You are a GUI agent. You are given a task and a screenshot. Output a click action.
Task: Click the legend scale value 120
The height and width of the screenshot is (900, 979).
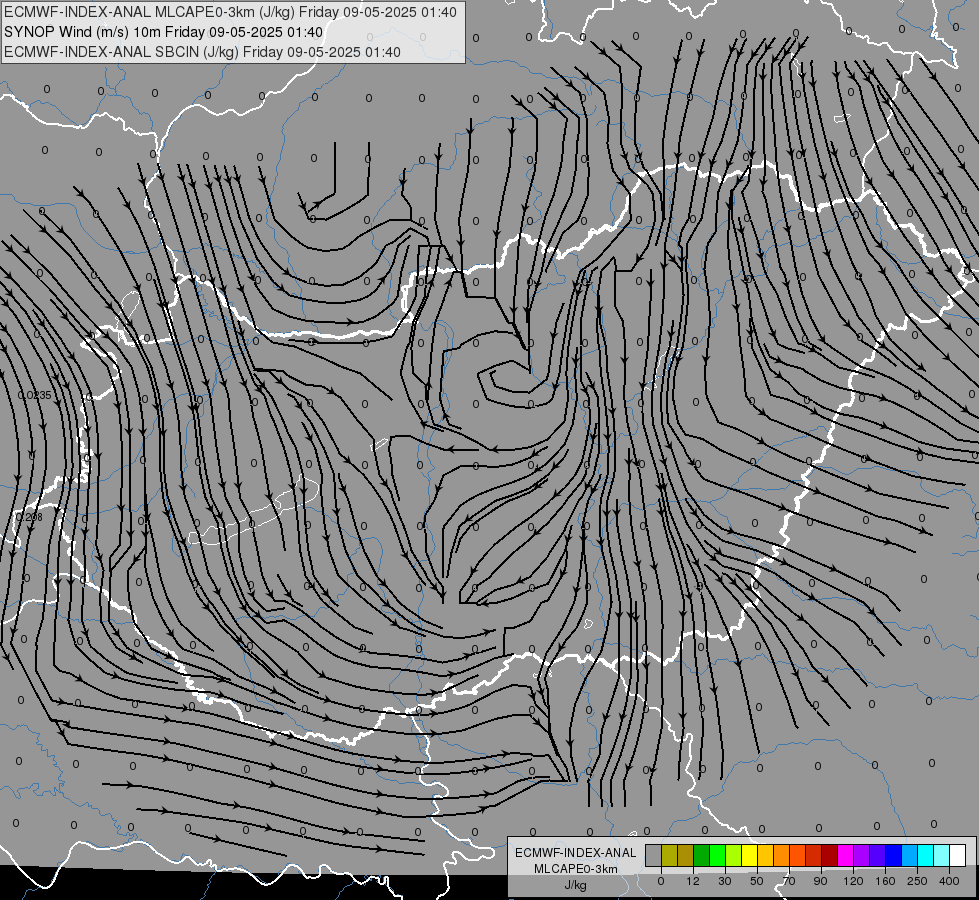(x=854, y=881)
